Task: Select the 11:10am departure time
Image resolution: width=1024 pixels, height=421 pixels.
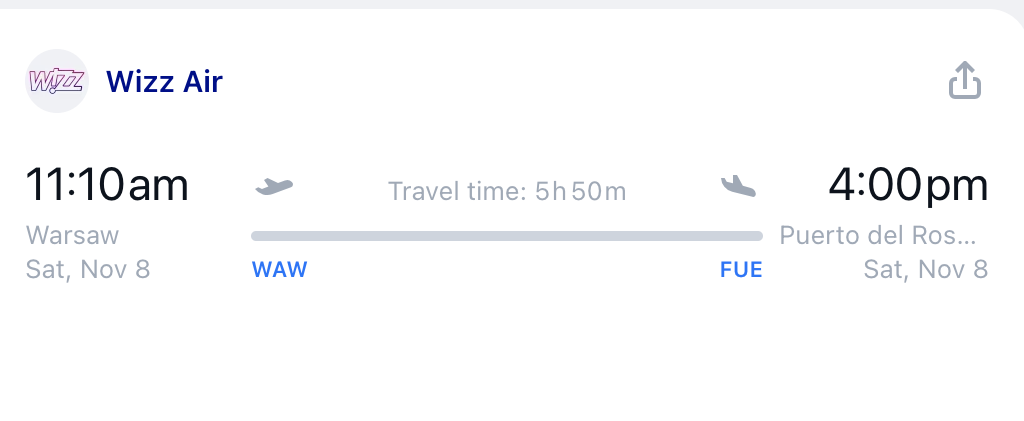Action: click(x=106, y=186)
